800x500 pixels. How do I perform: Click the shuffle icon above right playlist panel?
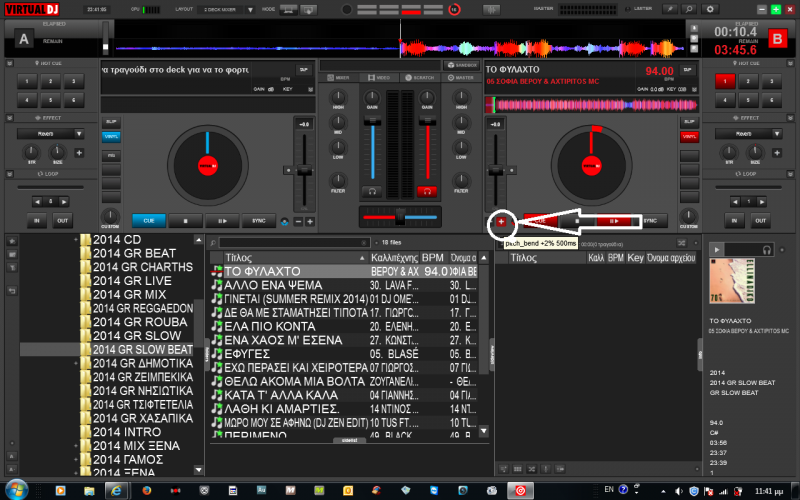tap(682, 243)
